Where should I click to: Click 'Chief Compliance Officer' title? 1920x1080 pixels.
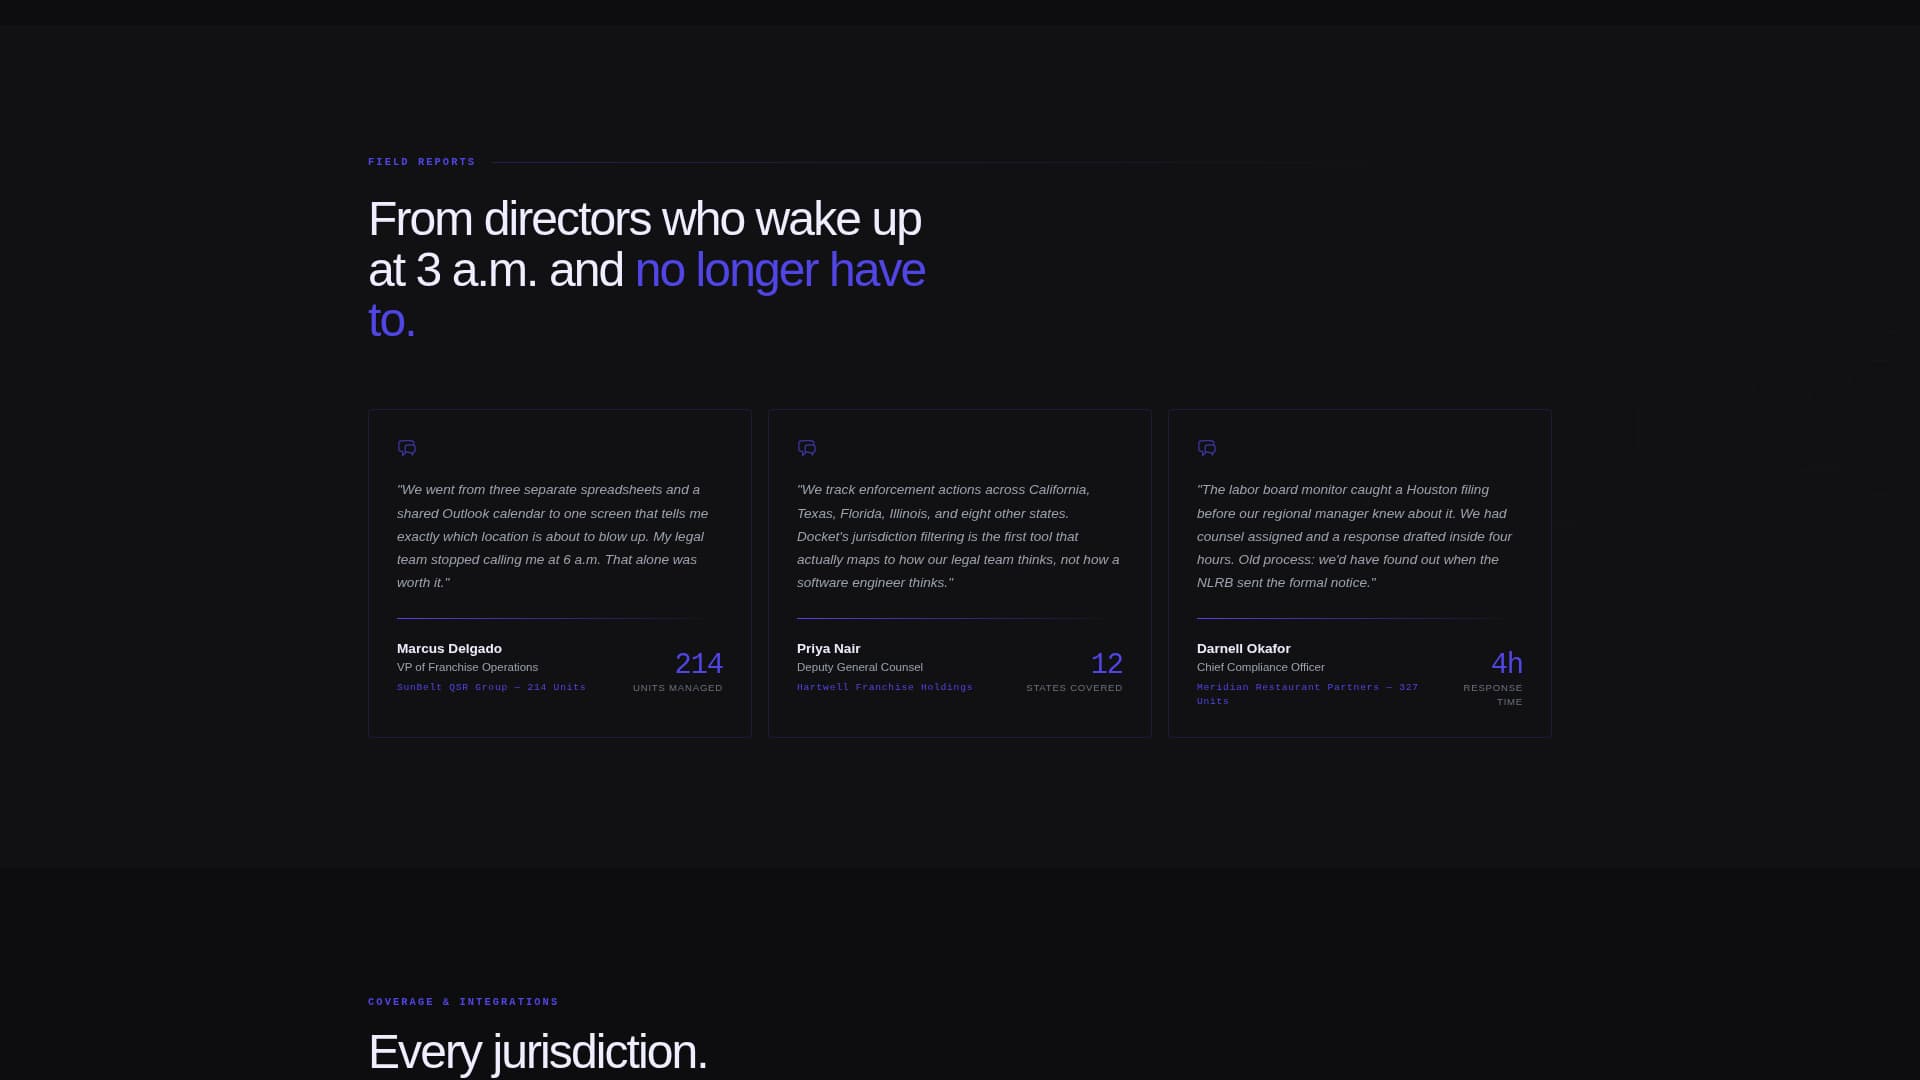1260,667
